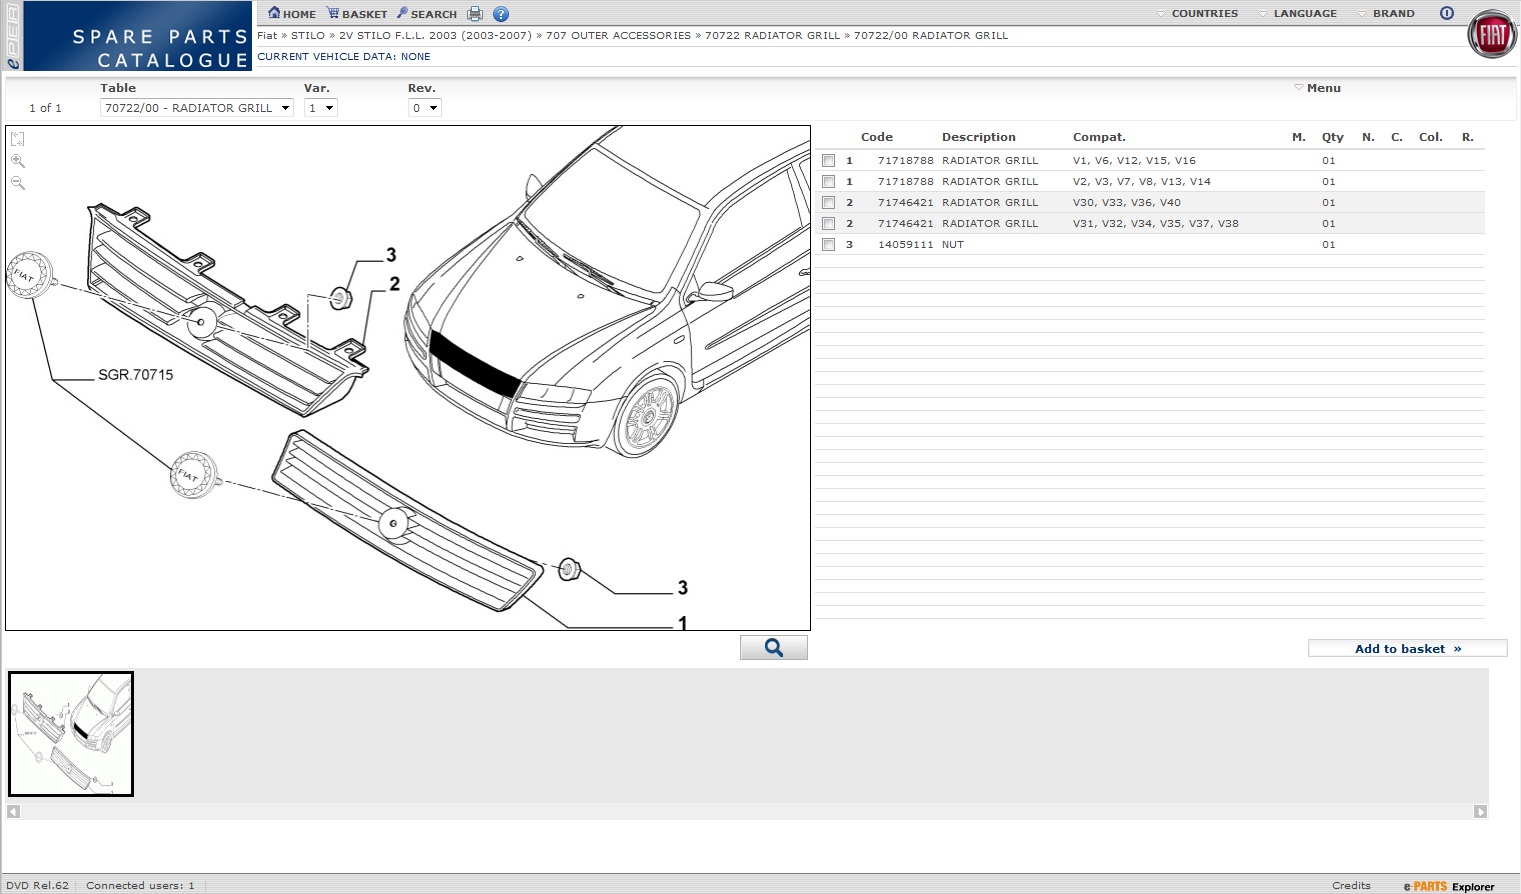Click thumbnail strip left arrow
The width and height of the screenshot is (1521, 894).
coord(13,811)
